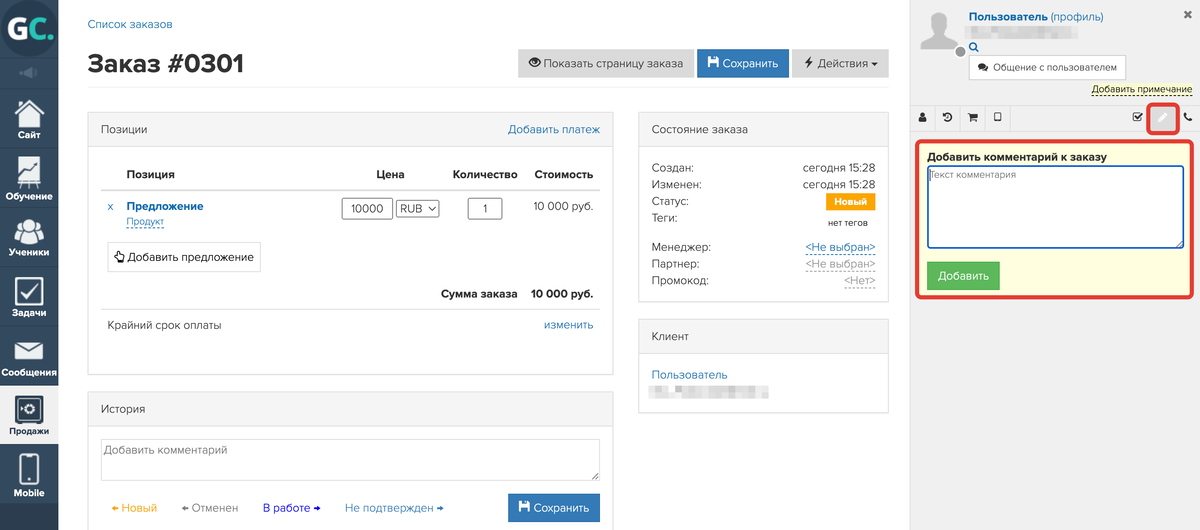Open the history clock icon tab
Screen dimensions: 1200x530
(x=947, y=117)
